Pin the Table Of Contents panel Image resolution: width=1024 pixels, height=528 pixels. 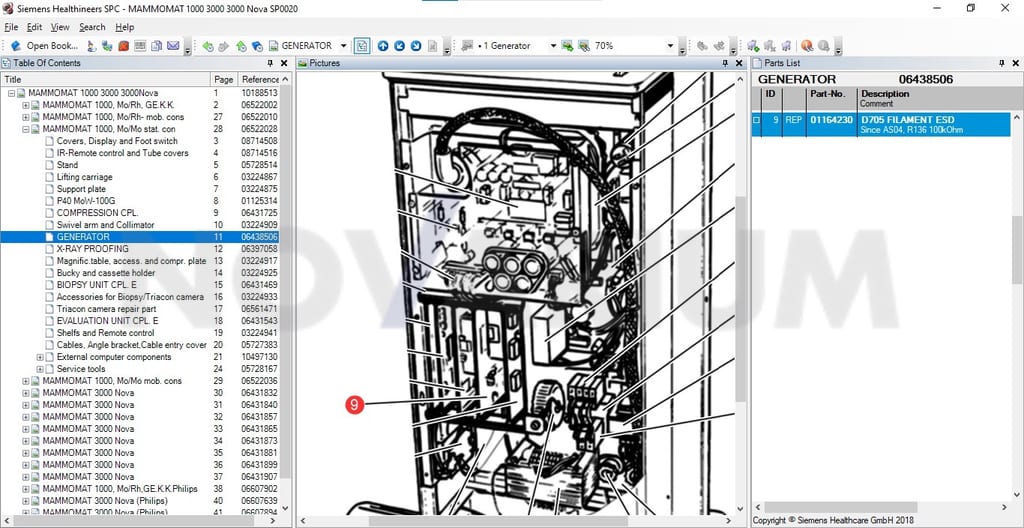pyautogui.click(x=270, y=63)
